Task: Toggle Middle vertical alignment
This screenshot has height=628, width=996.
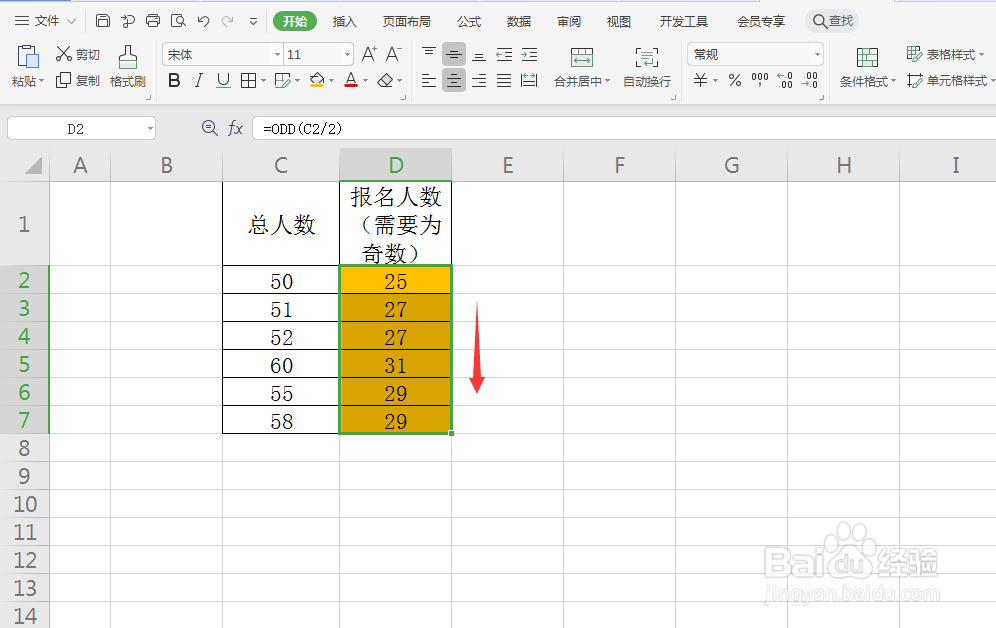Action: [454, 55]
